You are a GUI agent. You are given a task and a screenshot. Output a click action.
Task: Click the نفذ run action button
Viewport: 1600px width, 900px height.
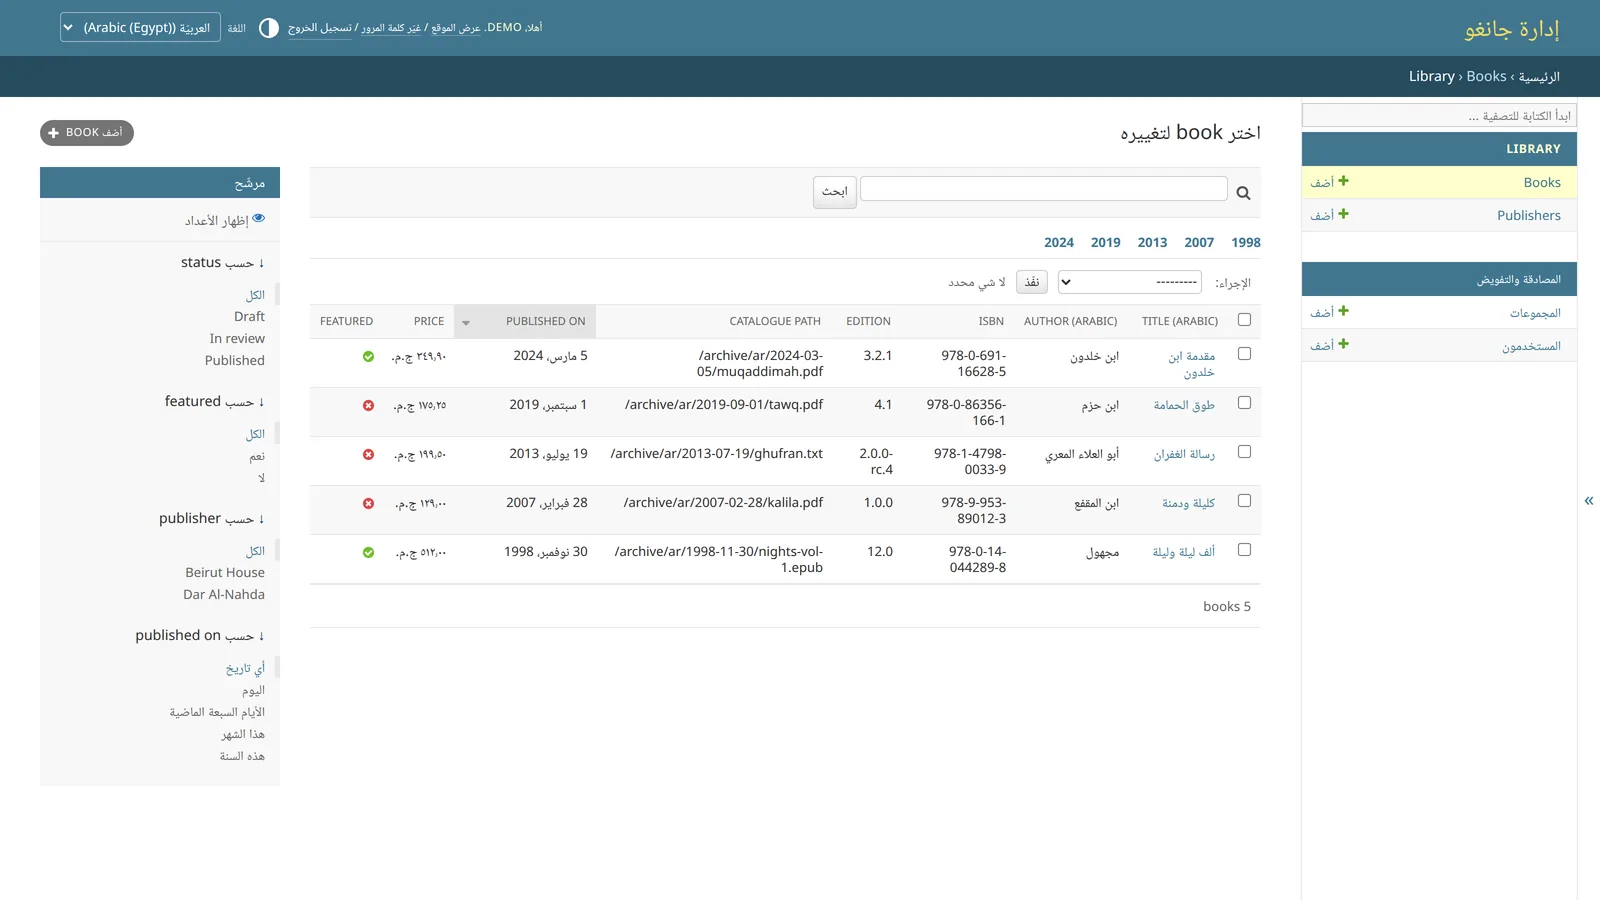[x=1032, y=282]
